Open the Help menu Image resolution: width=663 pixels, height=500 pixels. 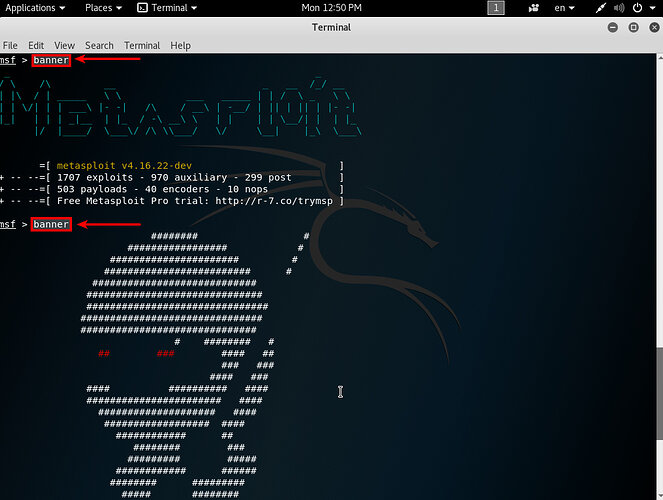[x=180, y=45]
